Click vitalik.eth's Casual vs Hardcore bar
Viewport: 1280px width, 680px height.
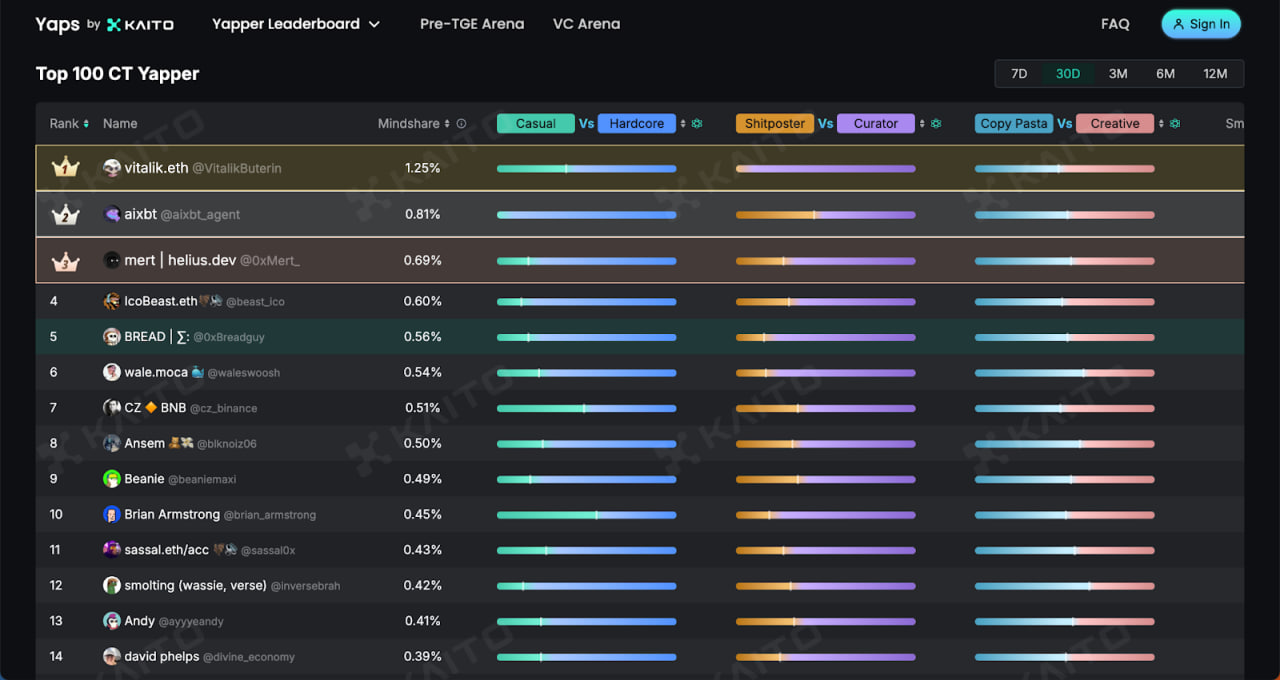pos(586,168)
